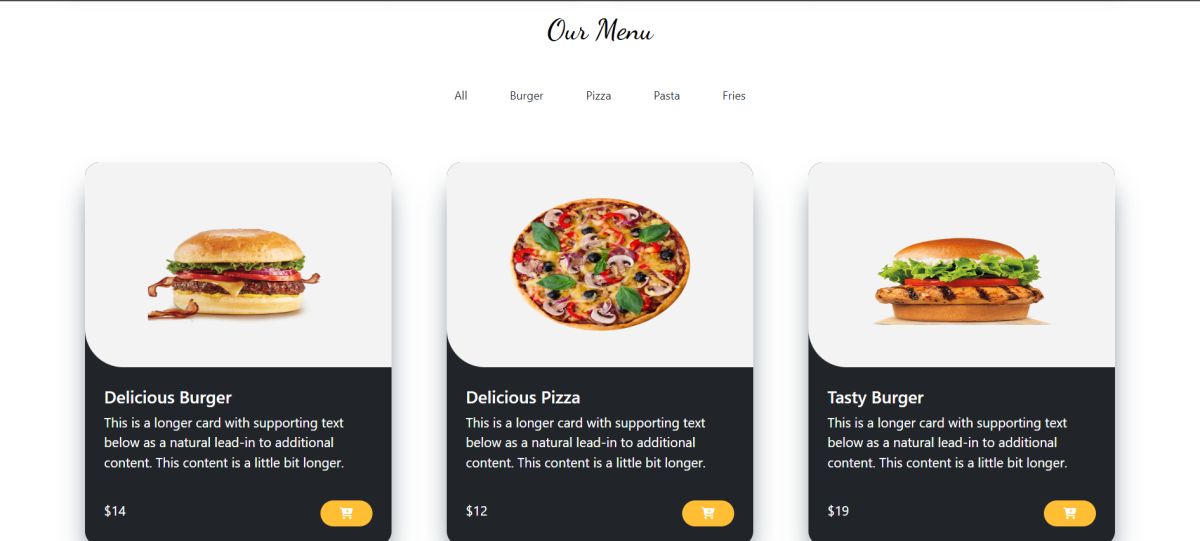Filter menu by Burger
The width and height of the screenshot is (1200, 541).
(x=526, y=96)
